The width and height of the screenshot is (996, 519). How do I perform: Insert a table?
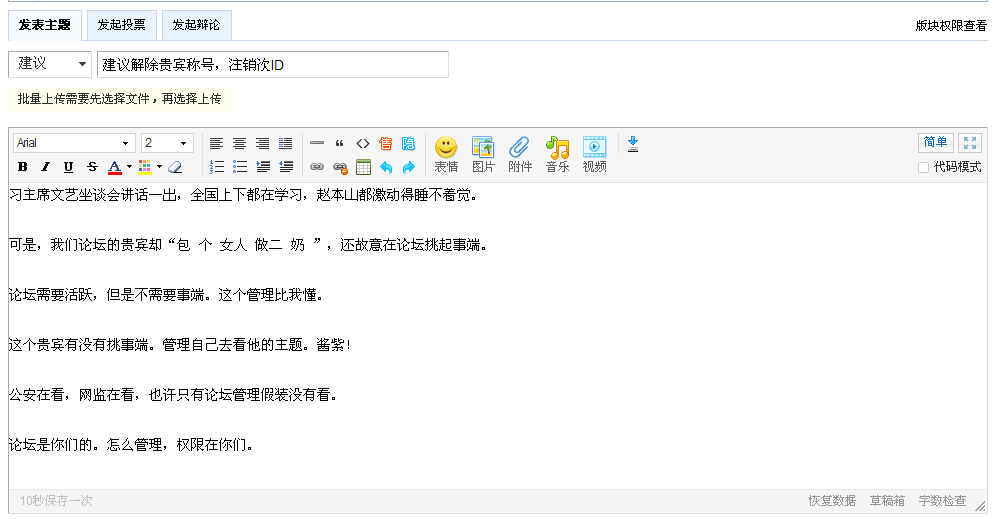pos(363,167)
